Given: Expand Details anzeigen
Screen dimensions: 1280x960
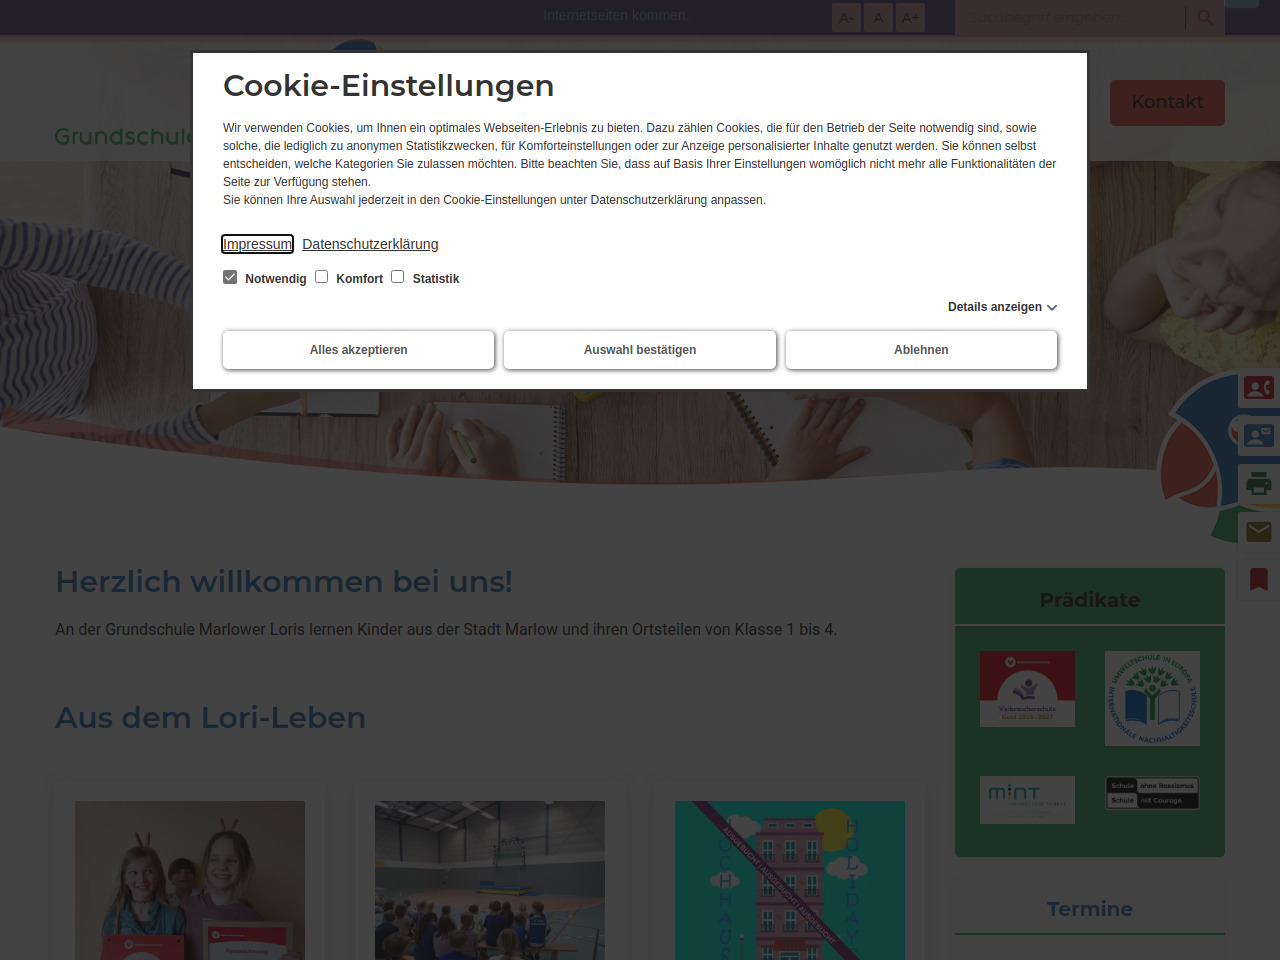Looking at the screenshot, I should 1002,307.
